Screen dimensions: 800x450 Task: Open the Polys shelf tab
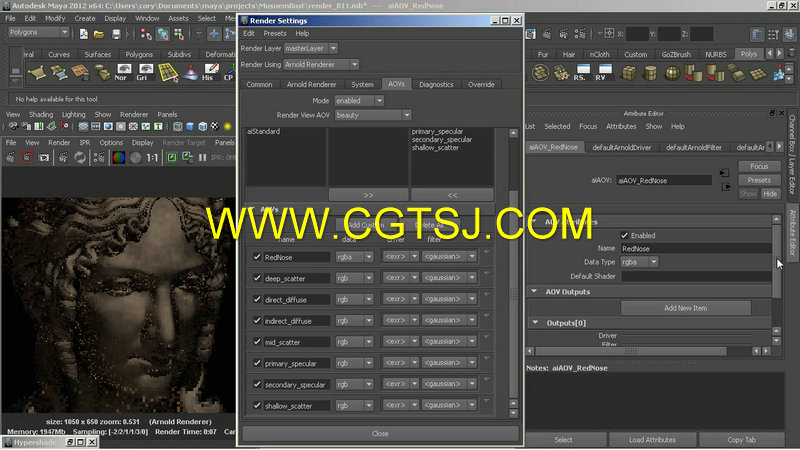pos(749,54)
